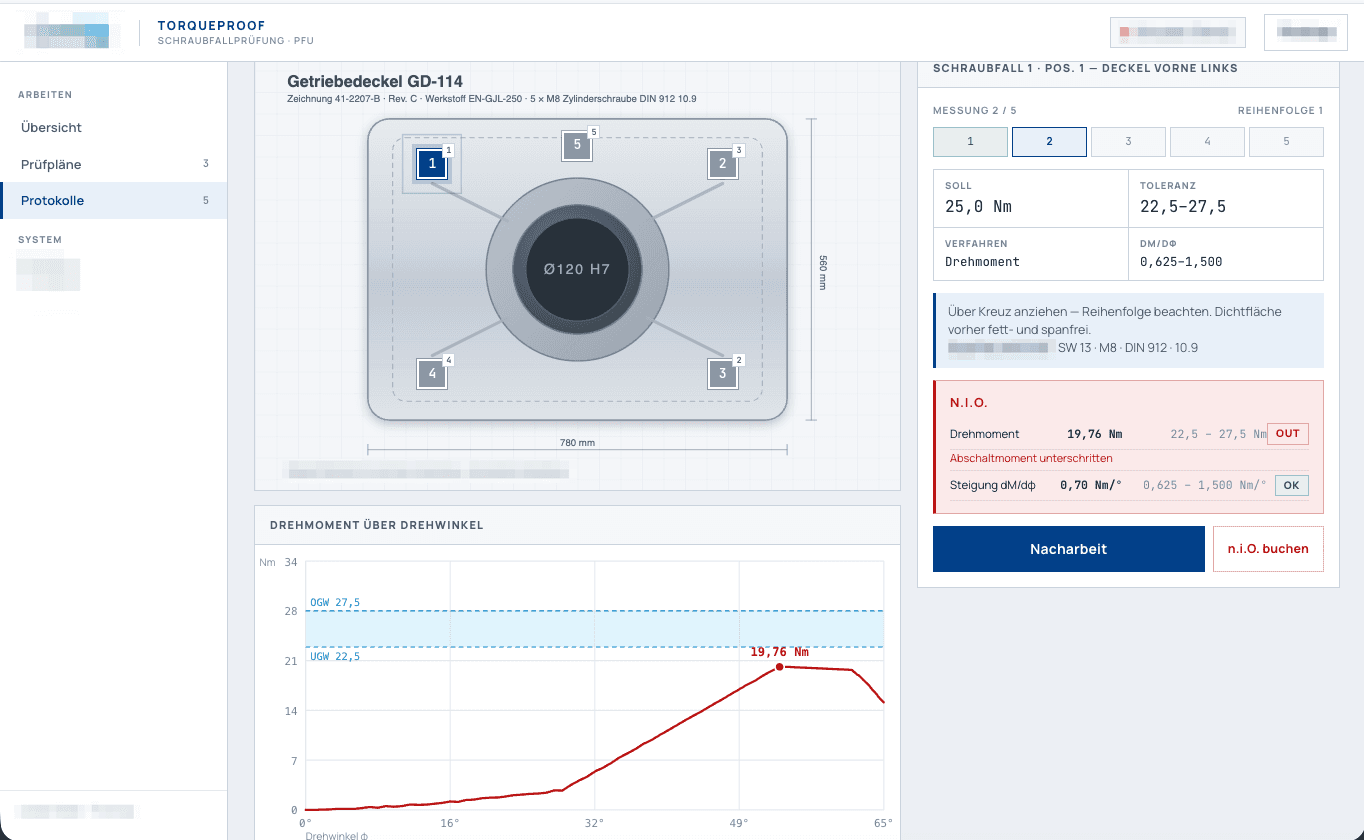The width and height of the screenshot is (1364, 840).
Task: Select screw position 5 on the cover drawing
Action: [577, 144]
